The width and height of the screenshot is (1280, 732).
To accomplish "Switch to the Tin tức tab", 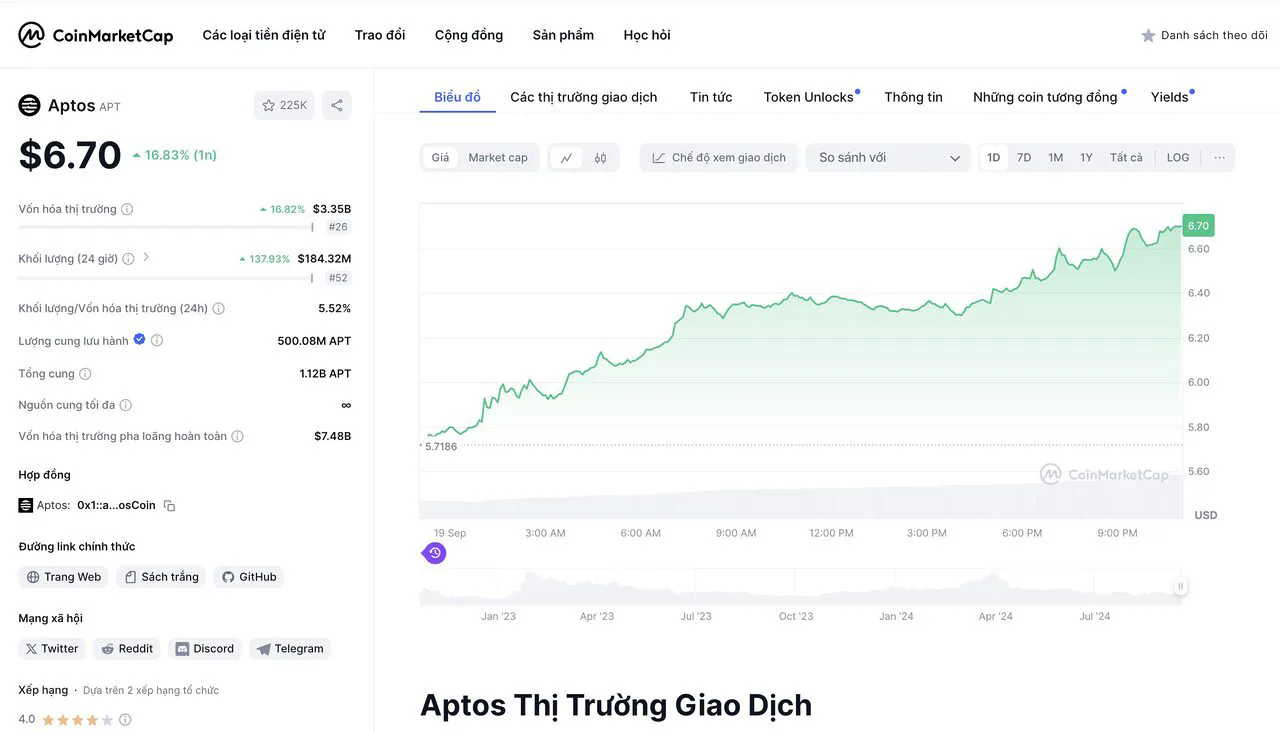I will click(710, 97).
